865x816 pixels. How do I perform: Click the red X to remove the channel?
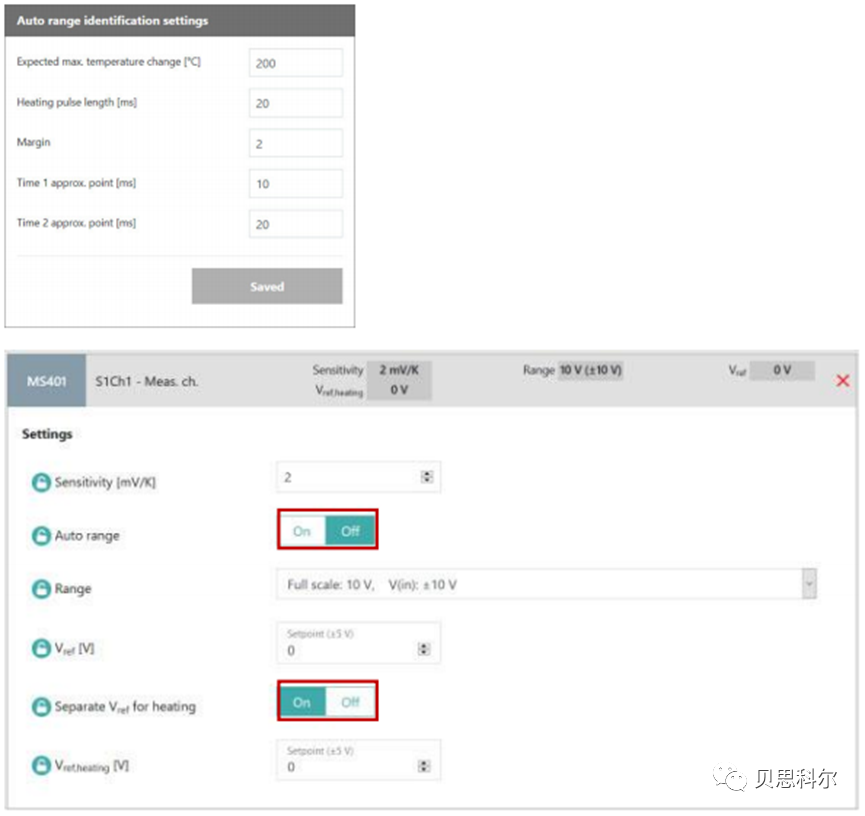(843, 380)
